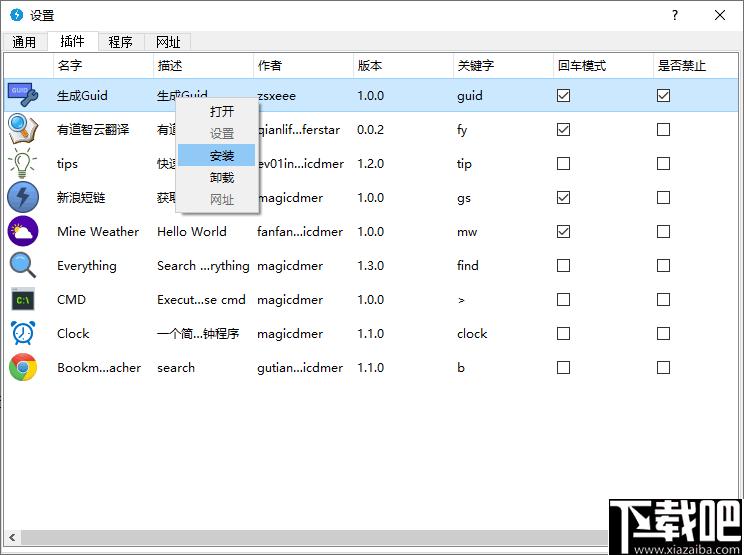Click the Everything magnifying glass icon

(x=23, y=266)
